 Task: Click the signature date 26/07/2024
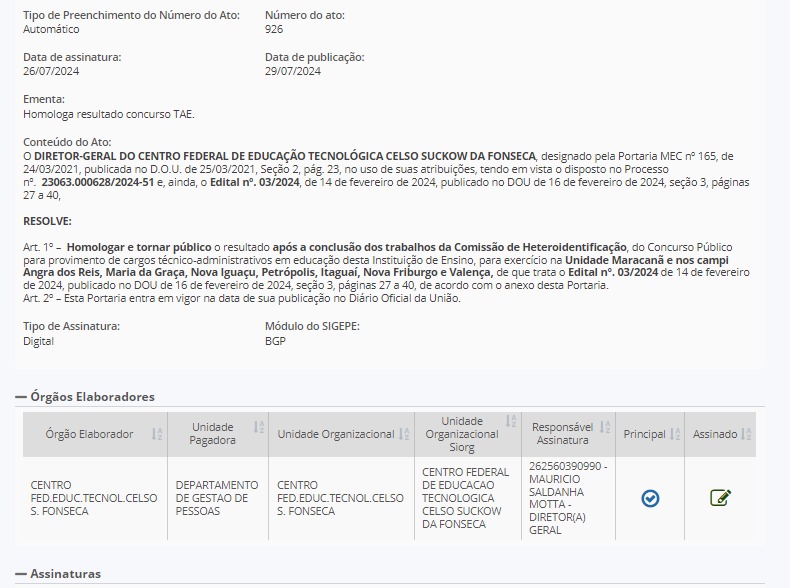(51, 72)
